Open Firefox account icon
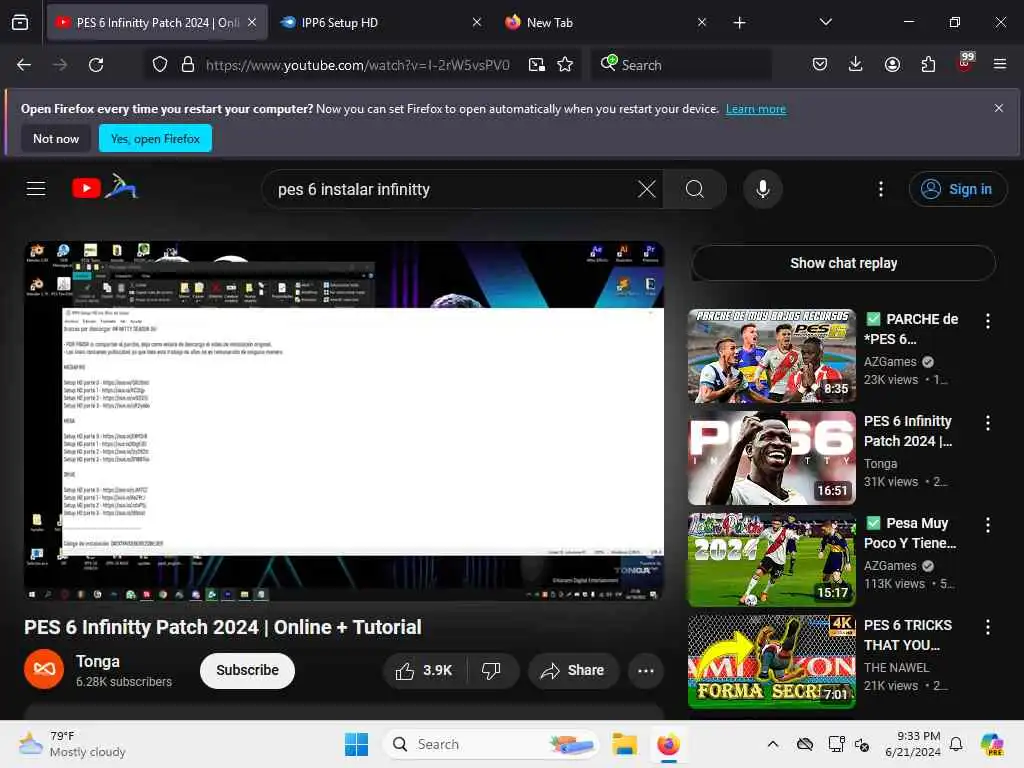1024x768 pixels. 892,64
